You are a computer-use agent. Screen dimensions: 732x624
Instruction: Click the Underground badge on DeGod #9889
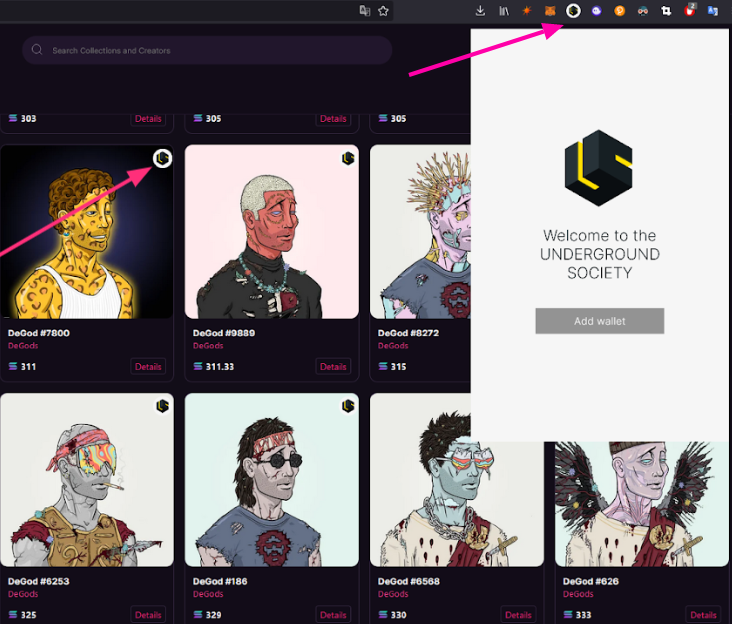[348, 159]
